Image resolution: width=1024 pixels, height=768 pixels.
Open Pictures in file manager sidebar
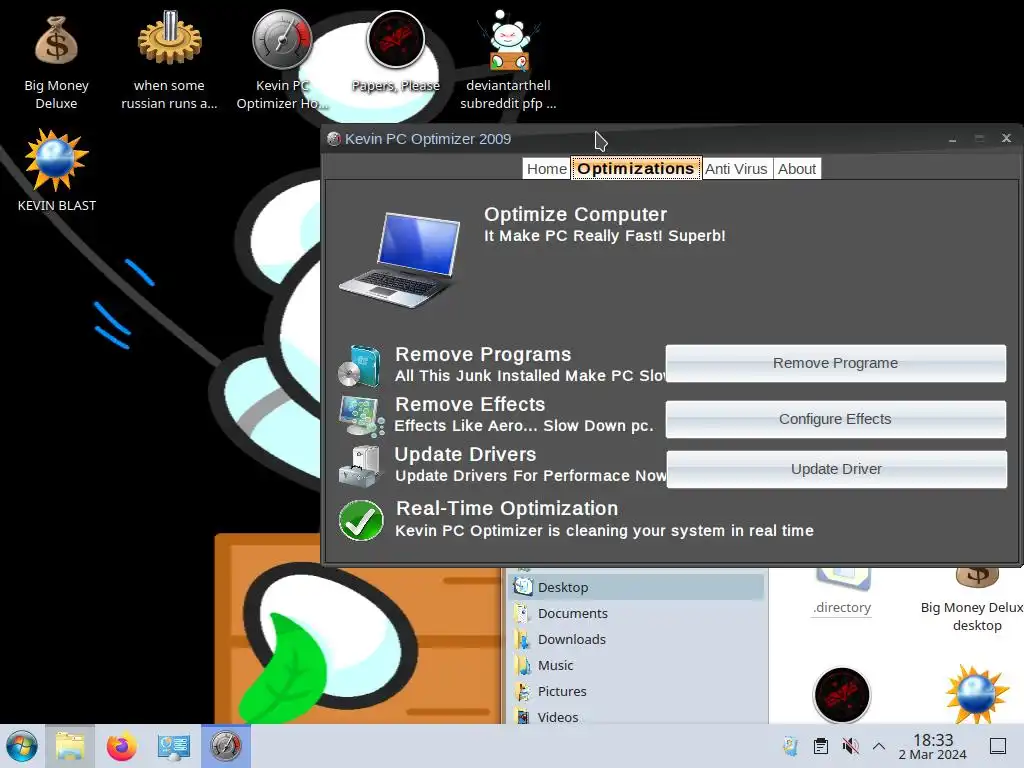click(x=636, y=691)
